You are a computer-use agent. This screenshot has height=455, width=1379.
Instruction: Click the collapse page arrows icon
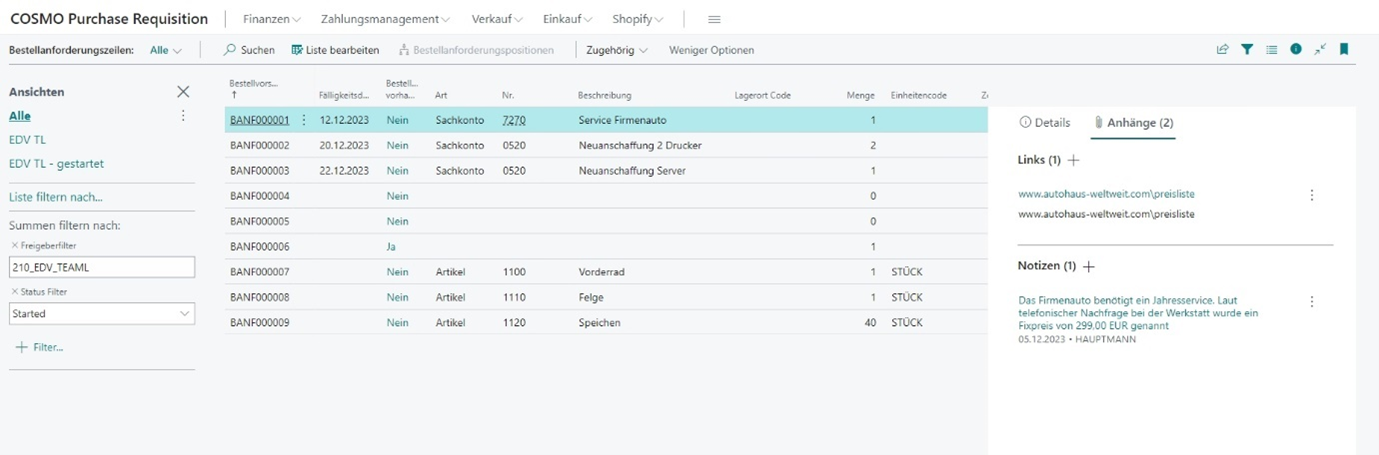click(x=1320, y=49)
